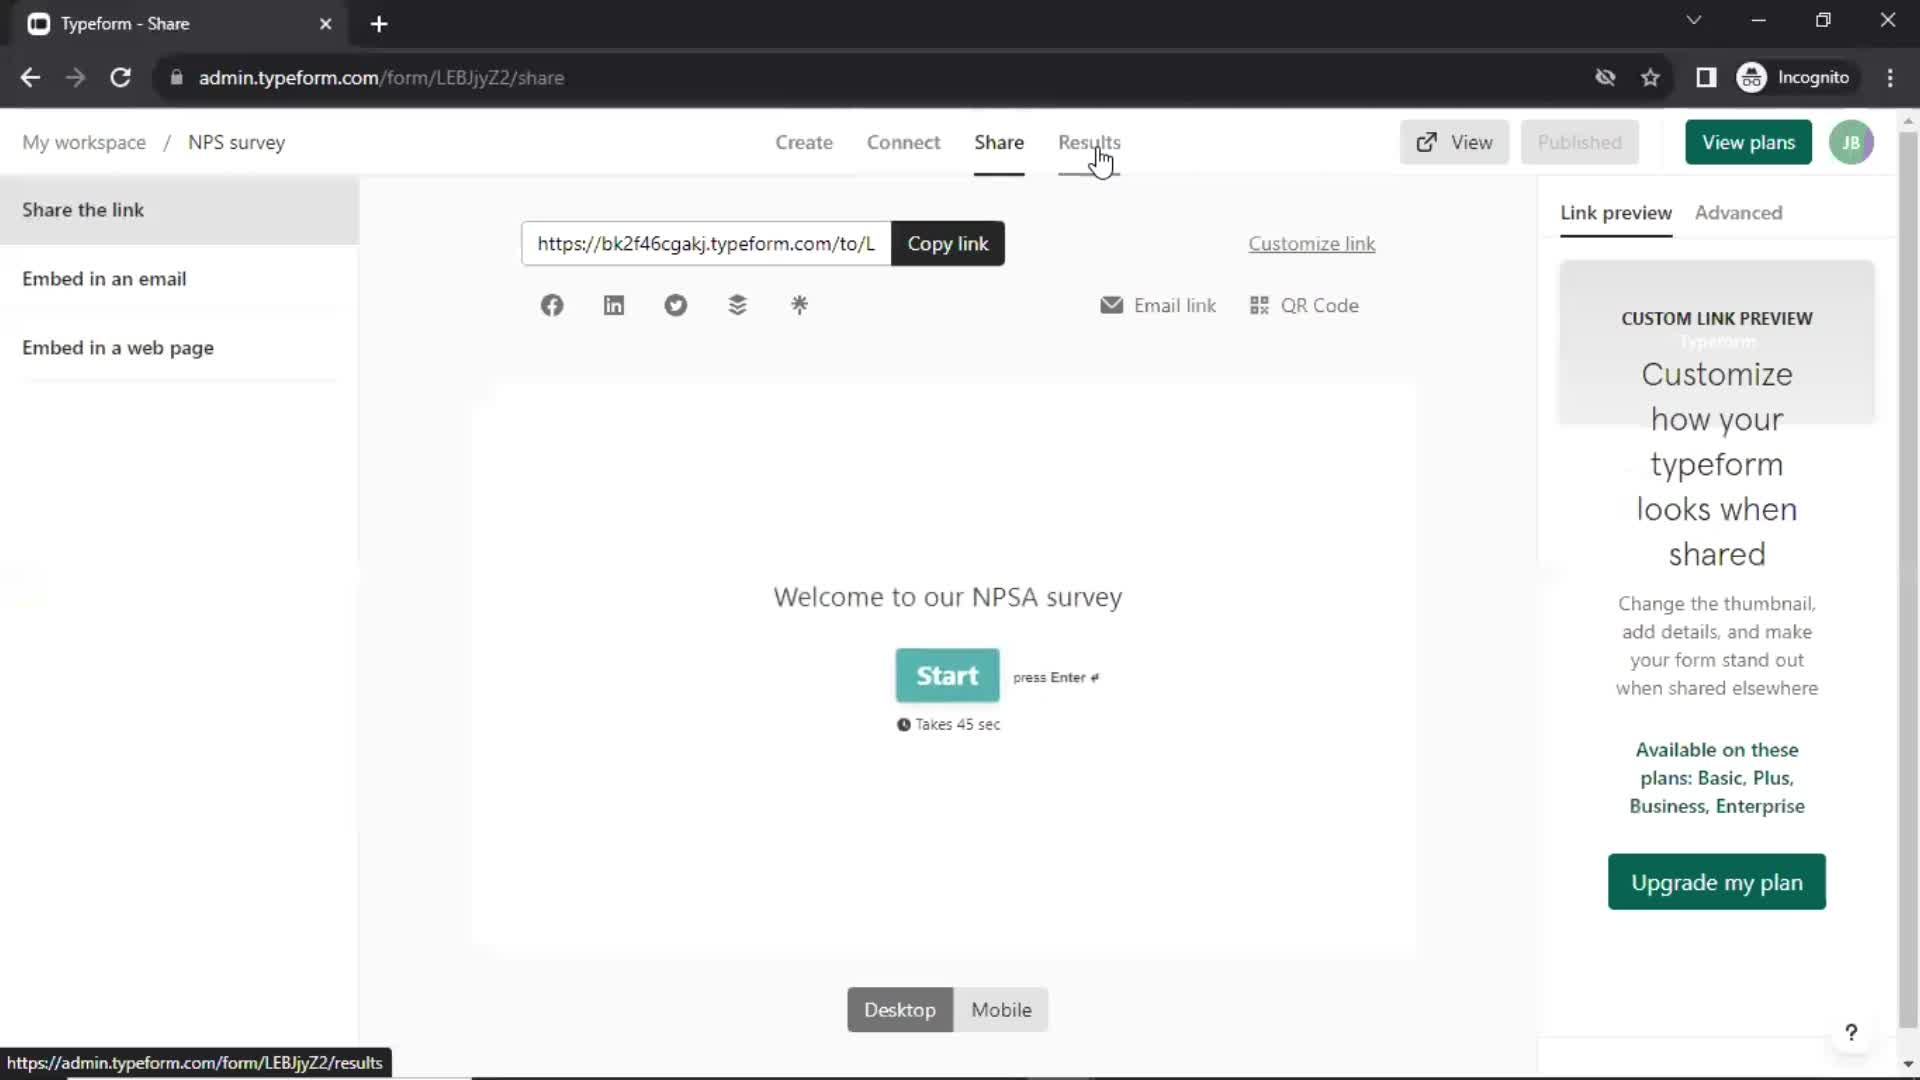Reload the page
Viewport: 1920px width, 1080px height.
120,77
